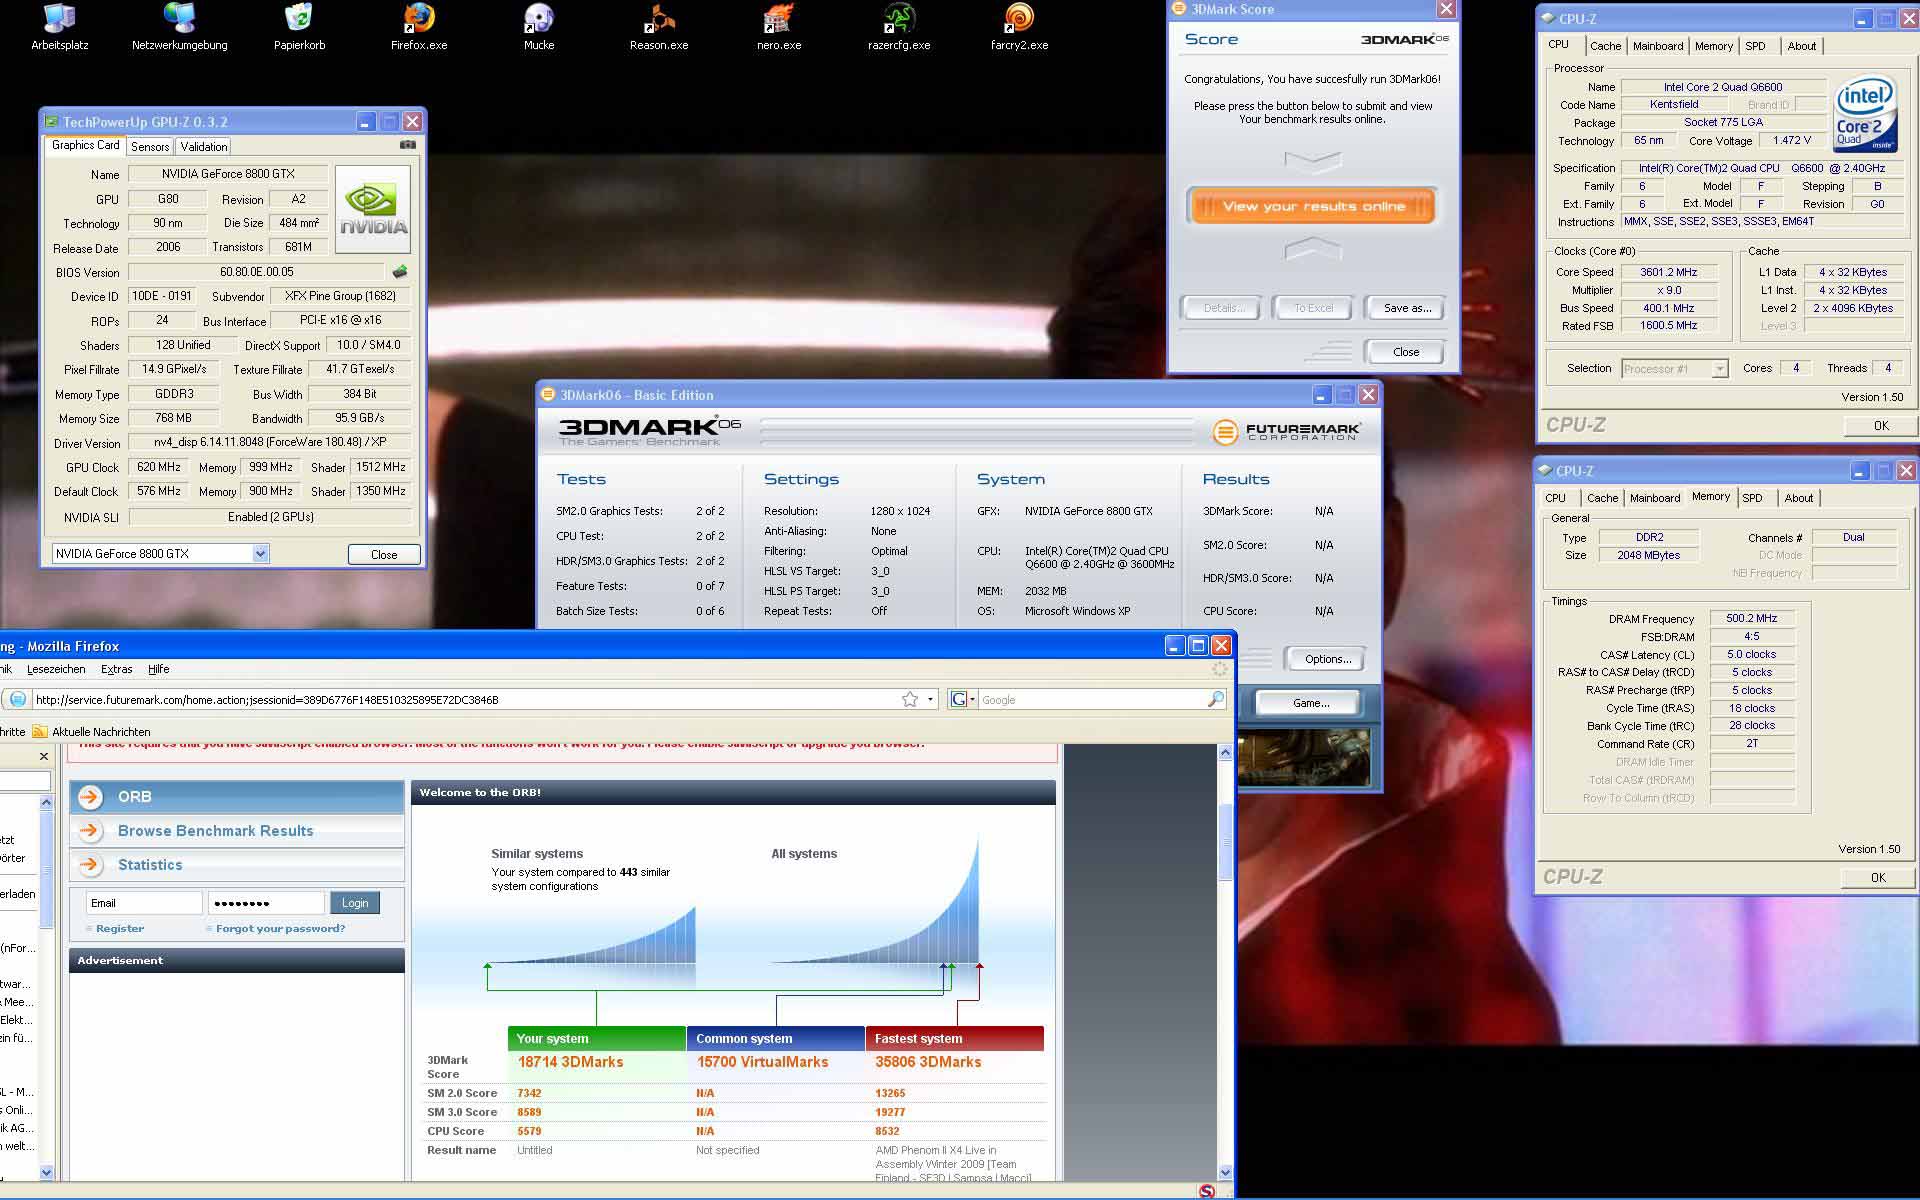
Task: Open the Lesezeichen menu in Firefox
Action: [x=56, y=670]
